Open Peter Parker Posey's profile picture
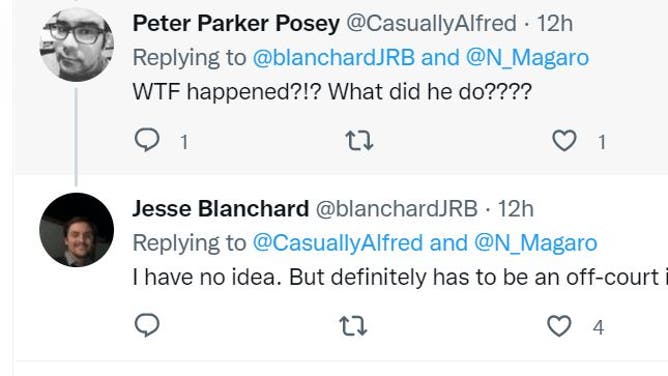The width and height of the screenshot is (668, 376). (77, 44)
